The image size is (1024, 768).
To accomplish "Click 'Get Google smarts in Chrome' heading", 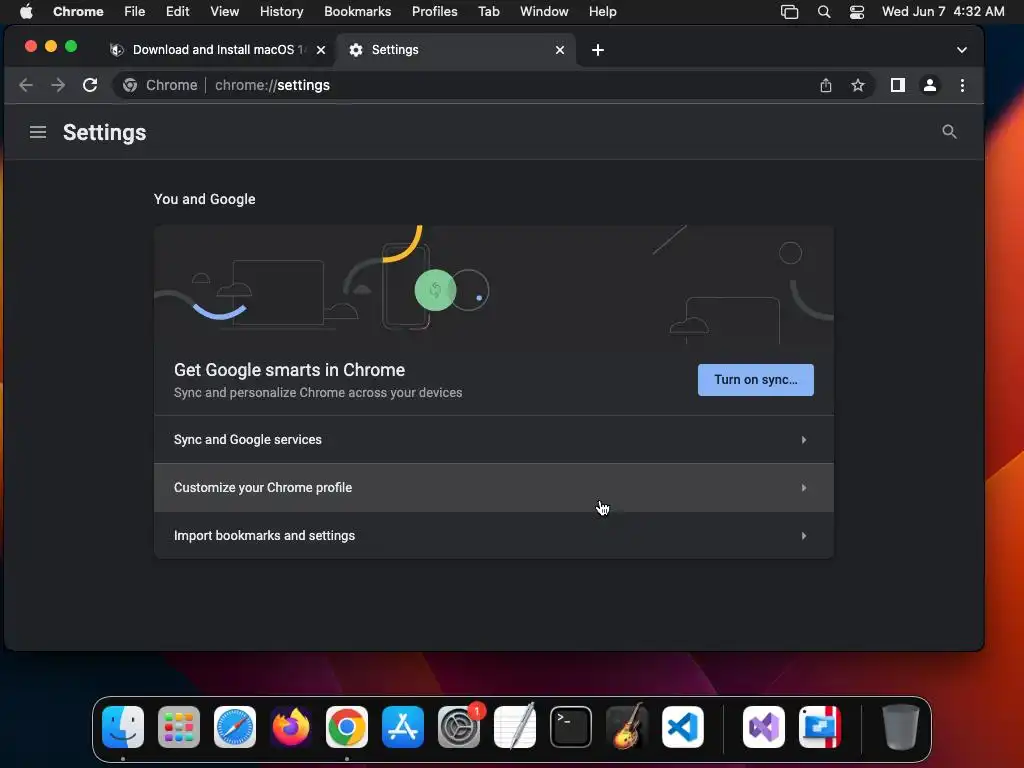I will (289, 370).
